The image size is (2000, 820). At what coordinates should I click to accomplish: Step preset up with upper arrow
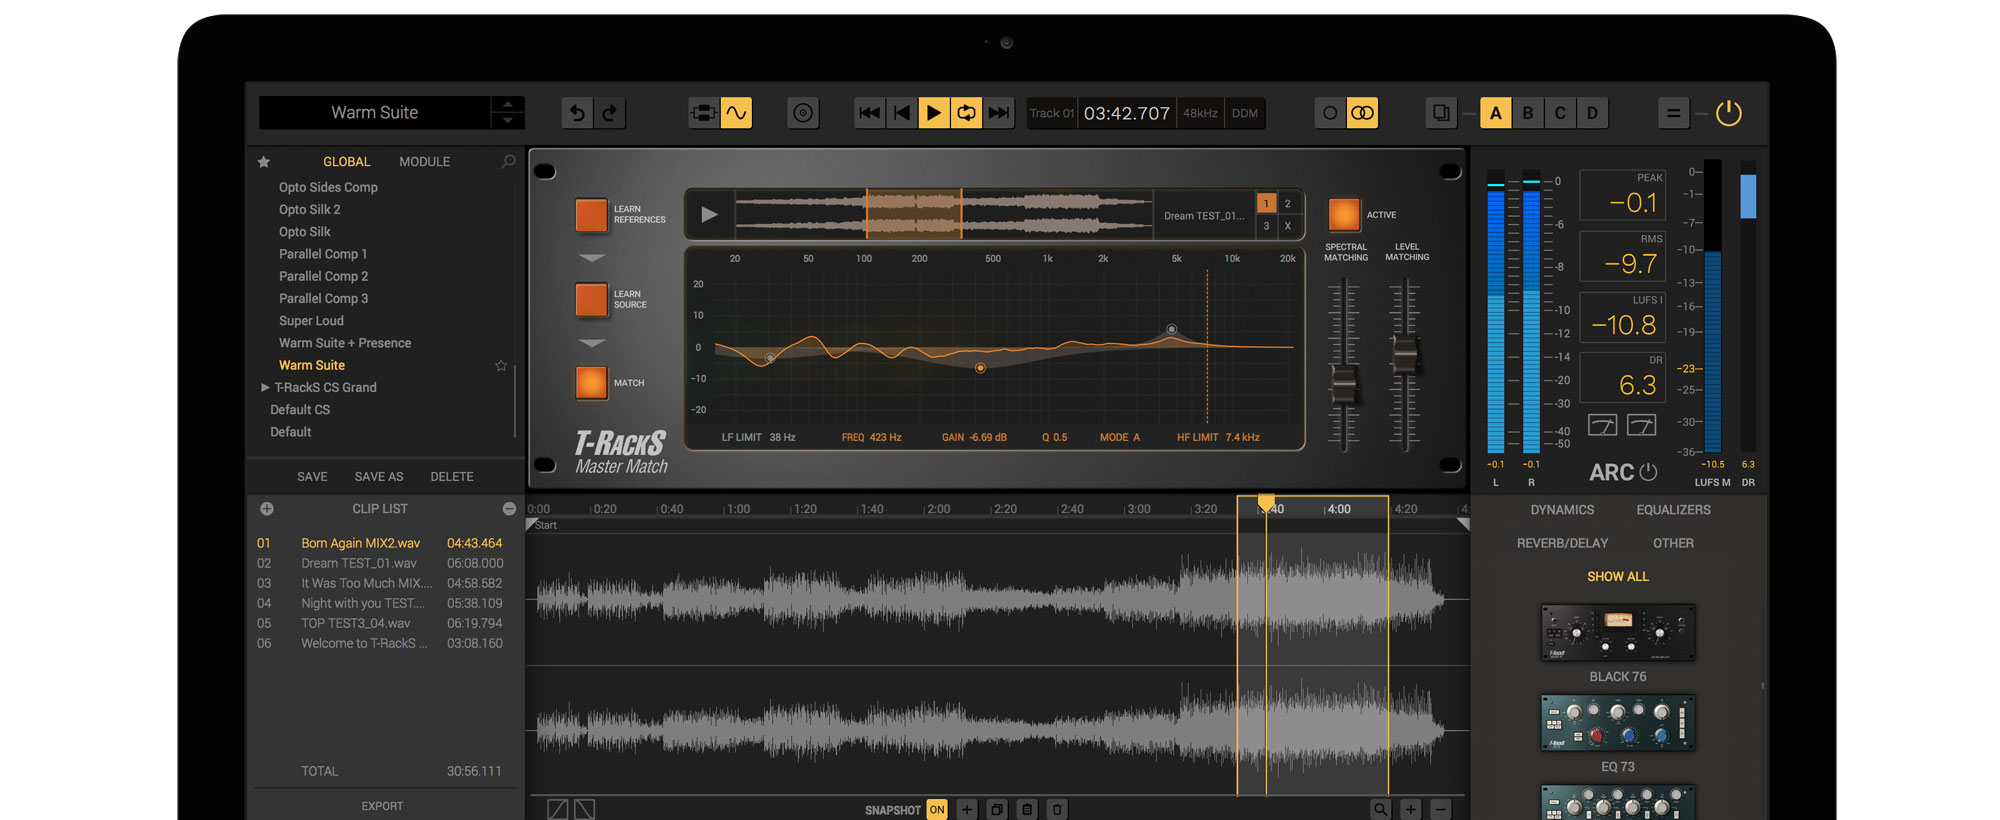pos(508,104)
